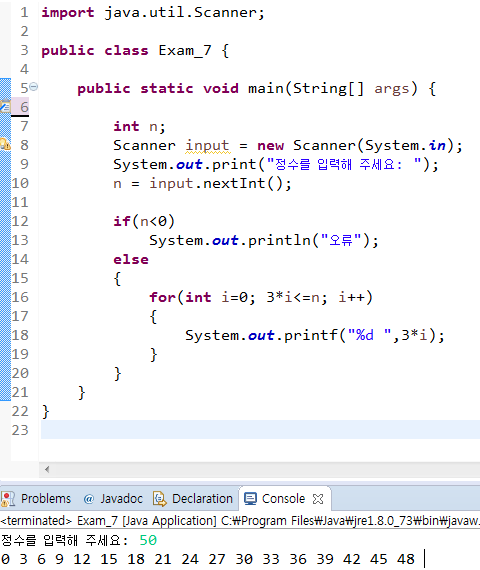This screenshot has height=570, width=480.
Task: Click console input value 50
Action: [x=148, y=540]
